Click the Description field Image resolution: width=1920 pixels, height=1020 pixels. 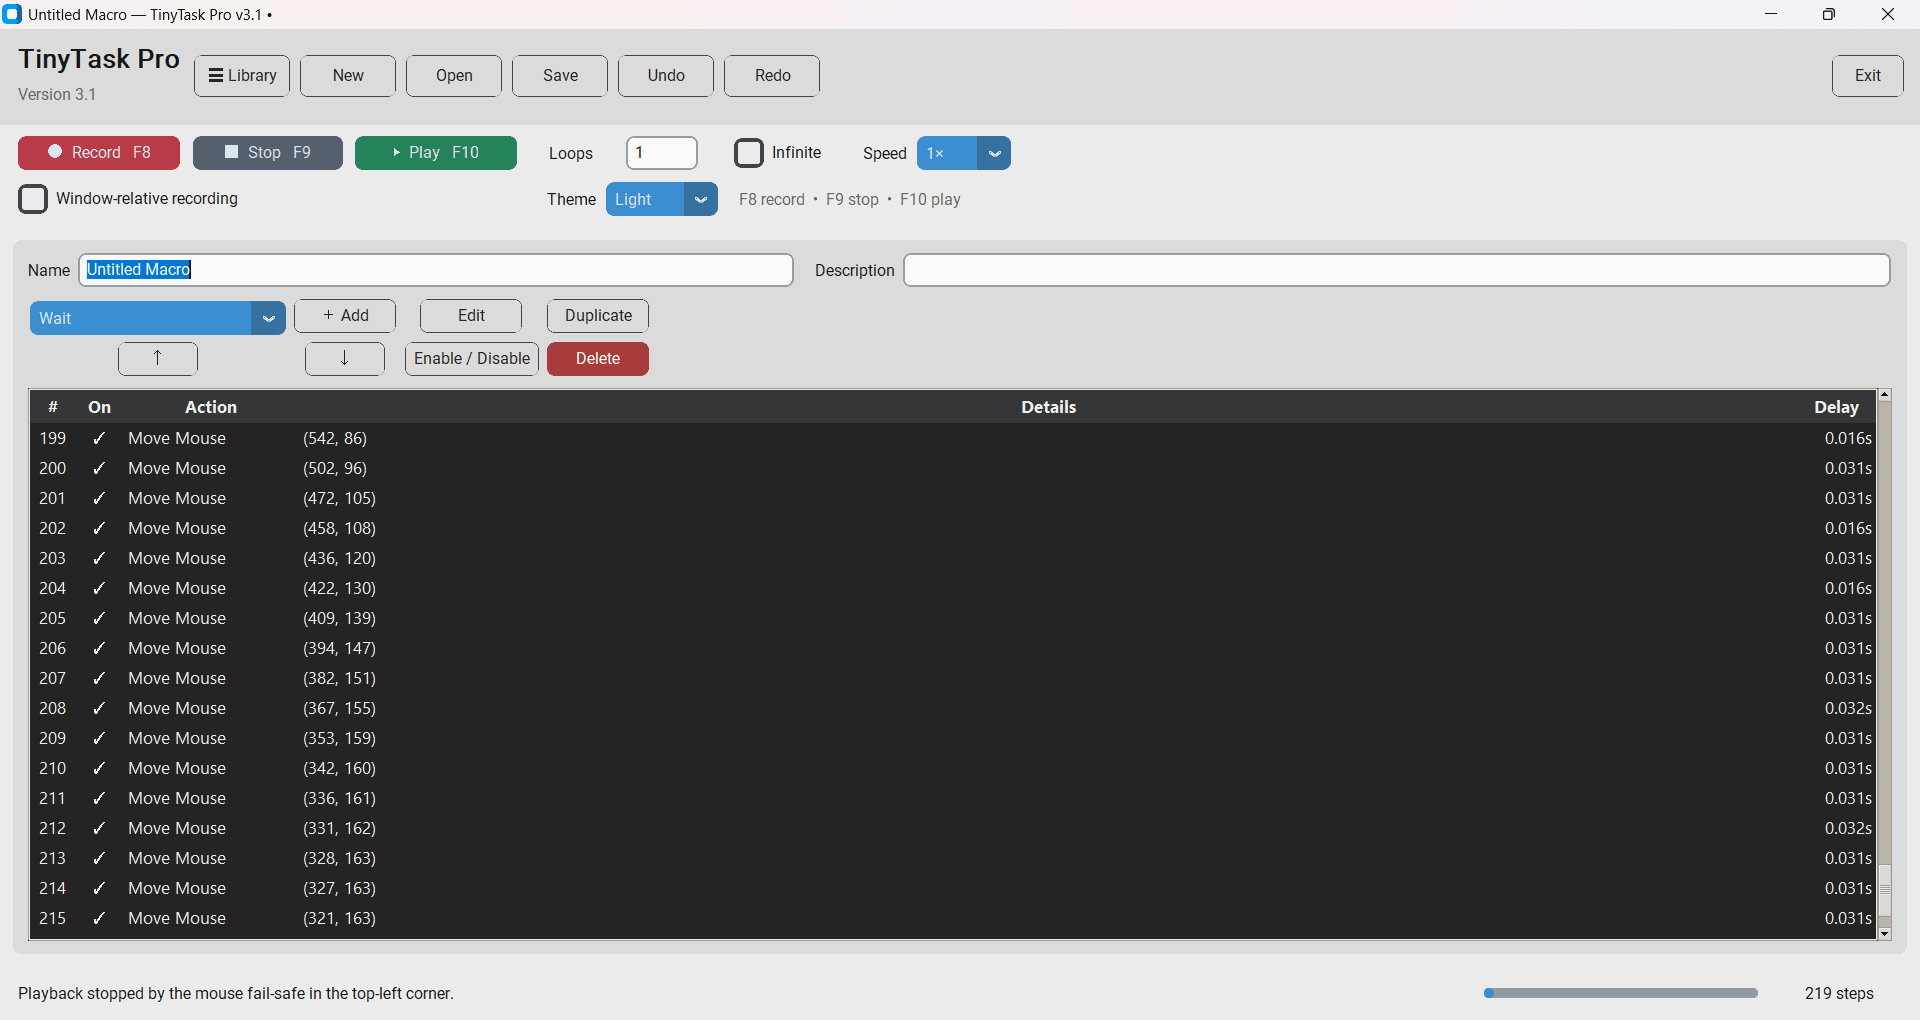click(x=1397, y=270)
